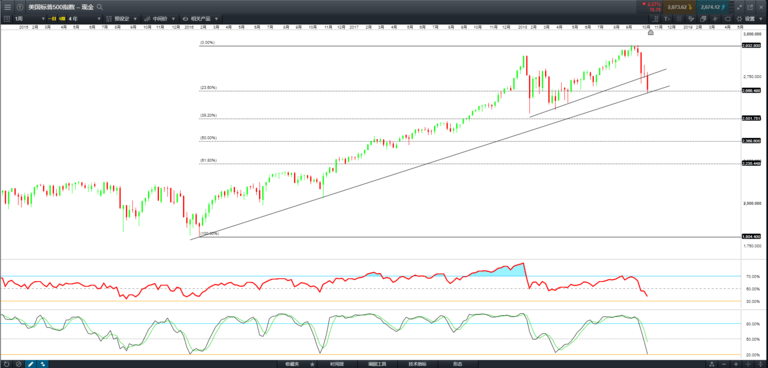The width and height of the screenshot is (768, 368).
Task: Expand the 设置 settings dropdown arrow
Action: tap(761, 19)
